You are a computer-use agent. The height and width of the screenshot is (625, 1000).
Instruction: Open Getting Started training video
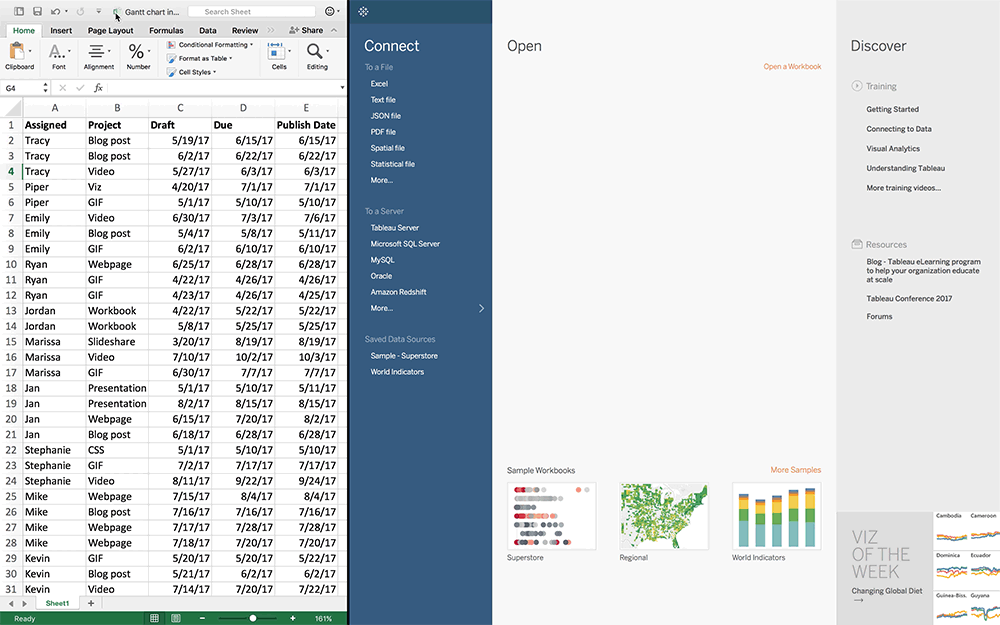(892, 109)
